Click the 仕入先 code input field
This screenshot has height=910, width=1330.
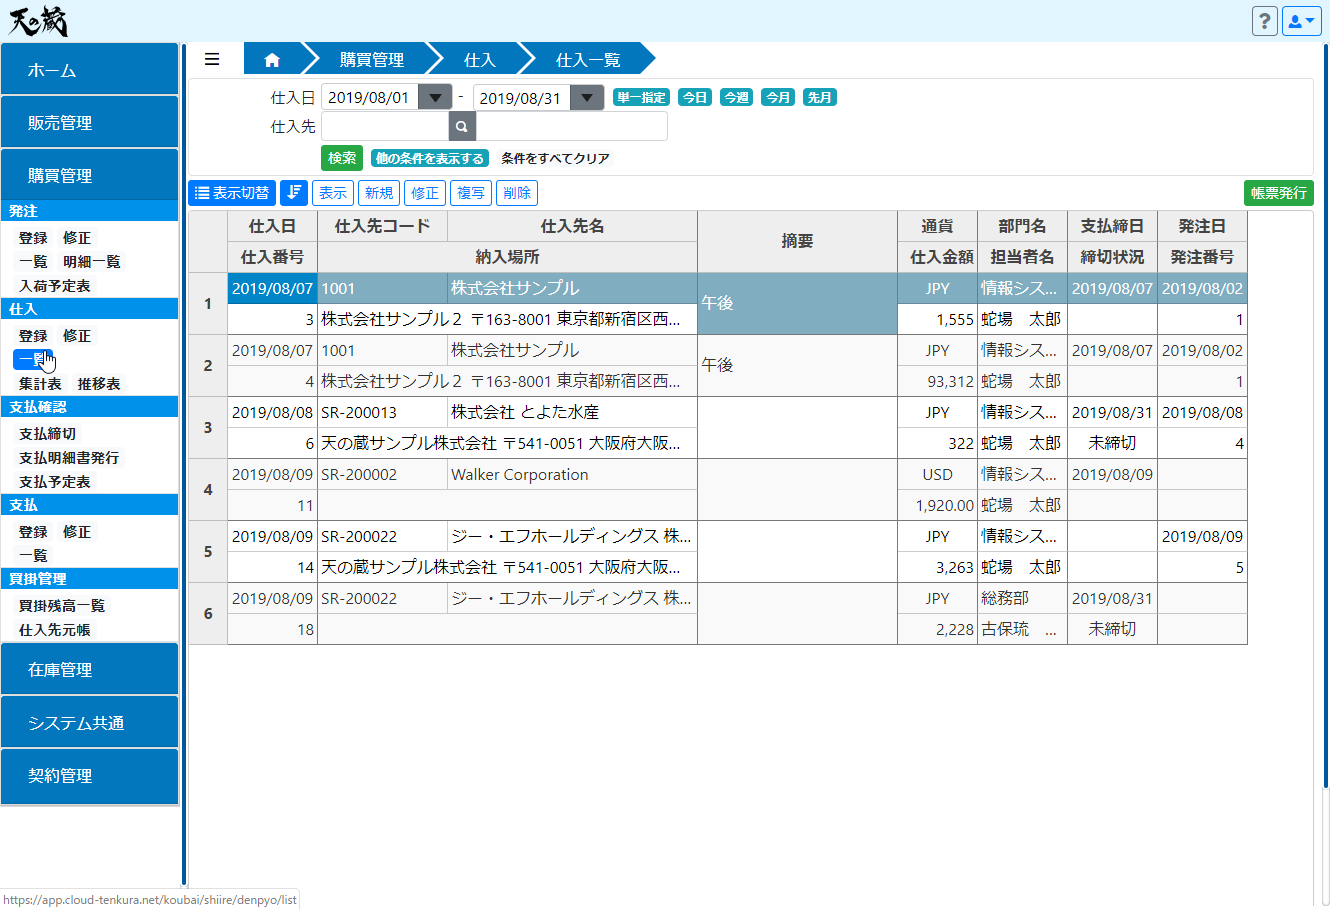[385, 127]
